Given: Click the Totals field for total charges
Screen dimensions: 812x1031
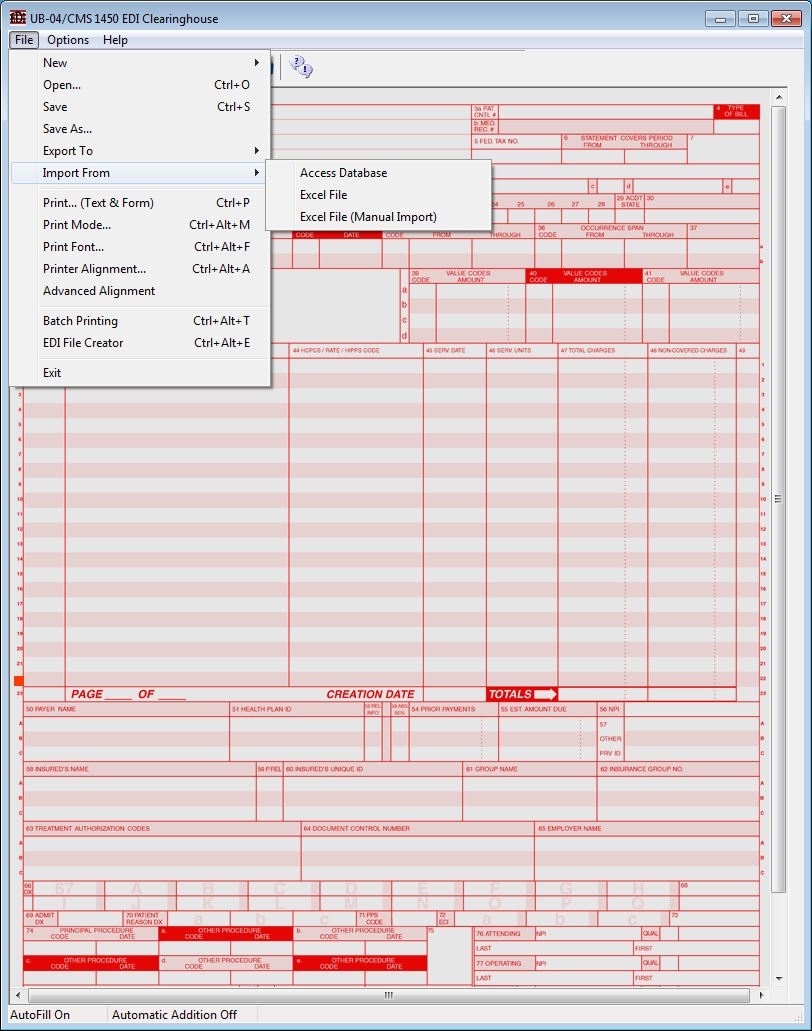Looking at the screenshot, I should tap(602, 694).
